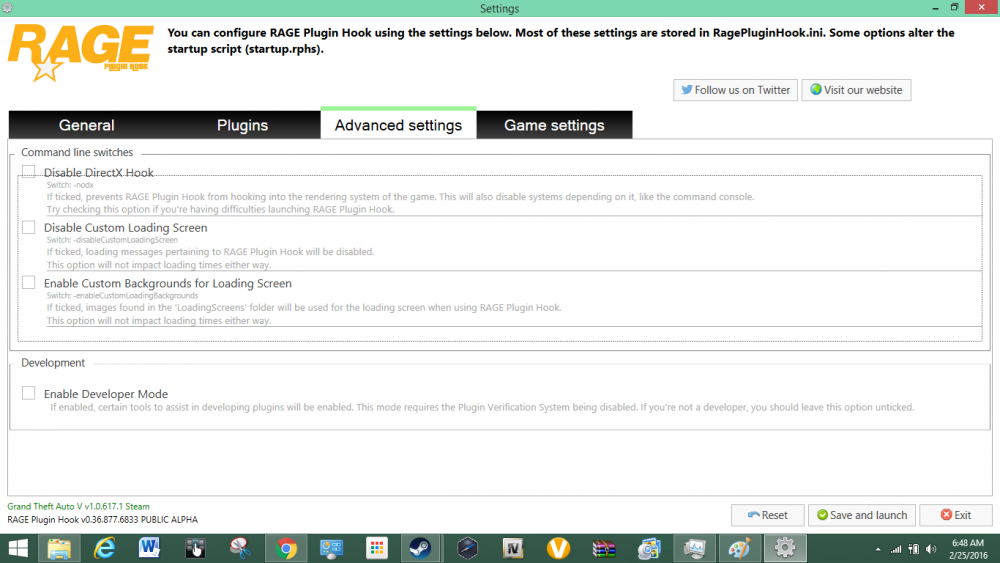Open the control panel icon in taskbar
This screenshot has width=1000, height=563.
331,548
